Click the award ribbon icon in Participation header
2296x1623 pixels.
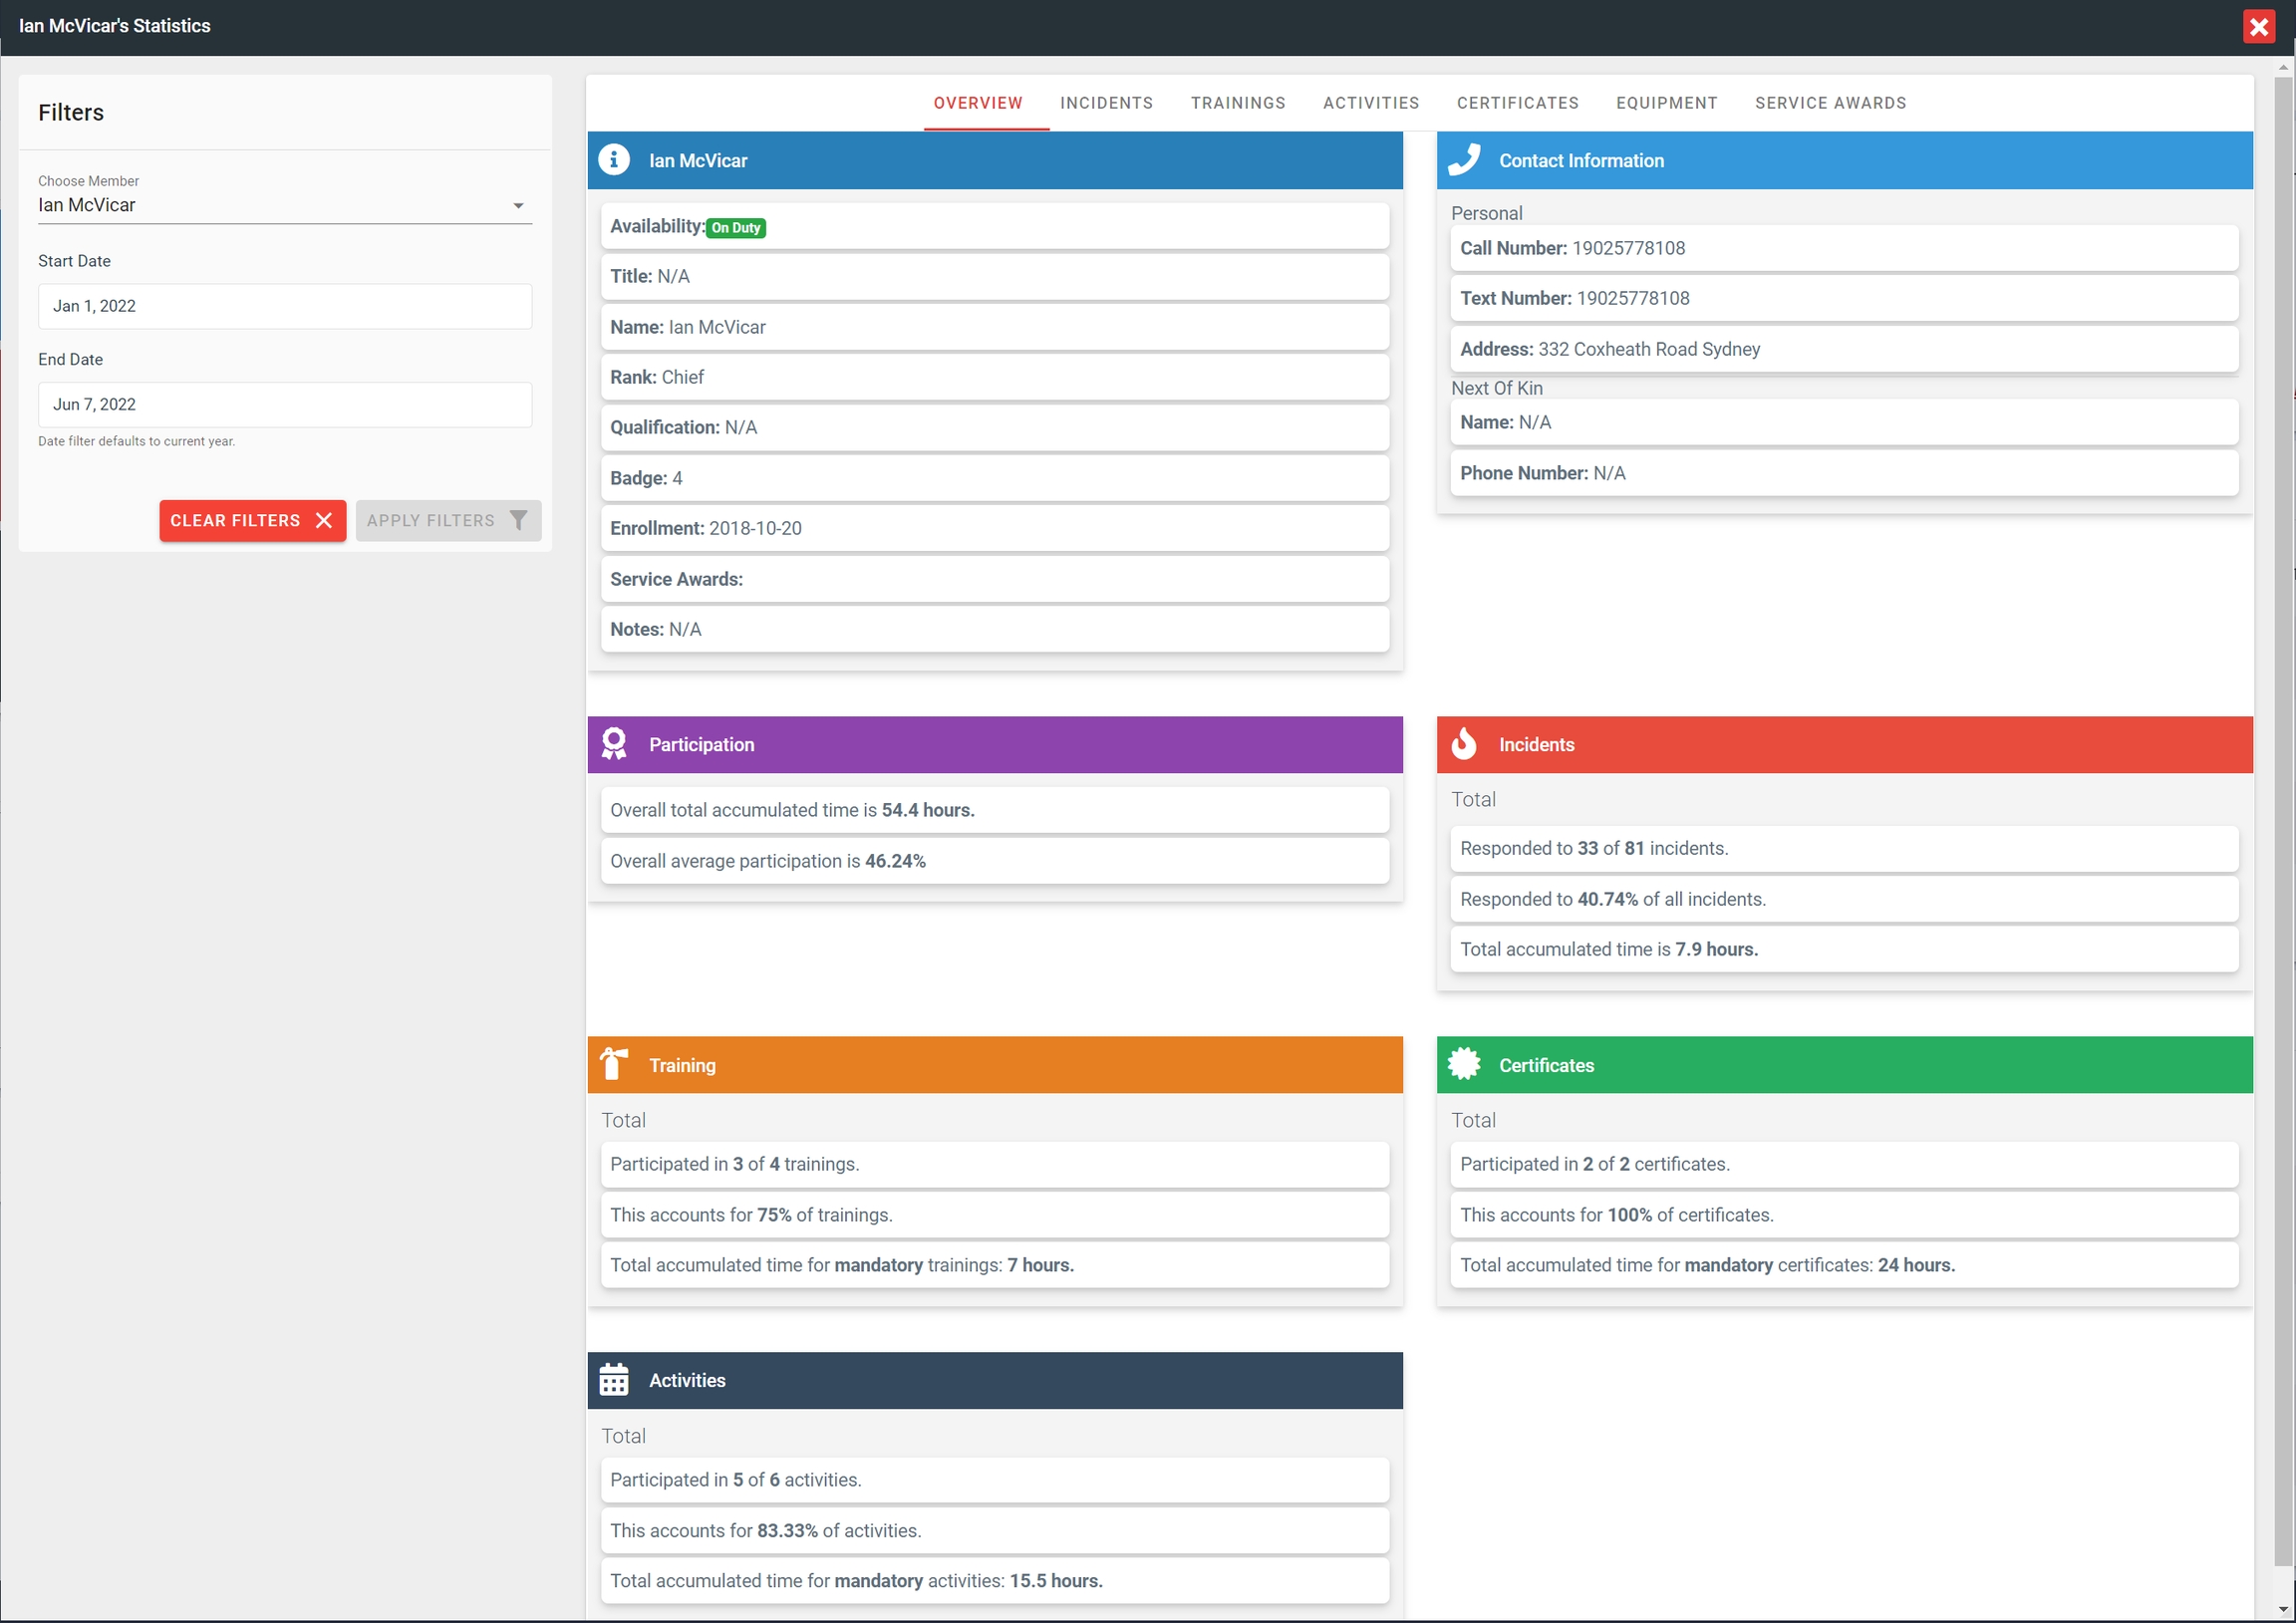(x=614, y=744)
